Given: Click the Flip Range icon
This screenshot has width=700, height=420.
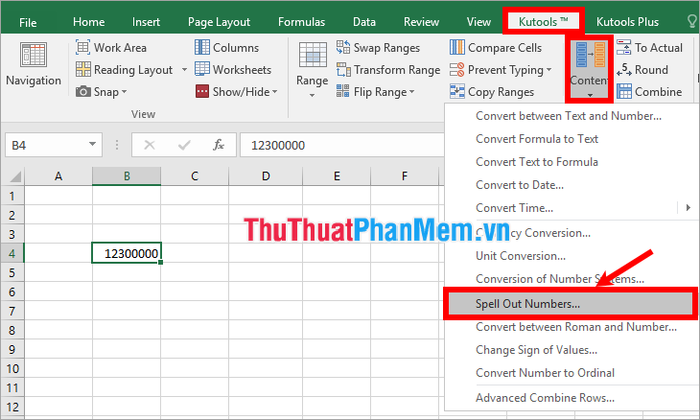Looking at the screenshot, I should 343,91.
